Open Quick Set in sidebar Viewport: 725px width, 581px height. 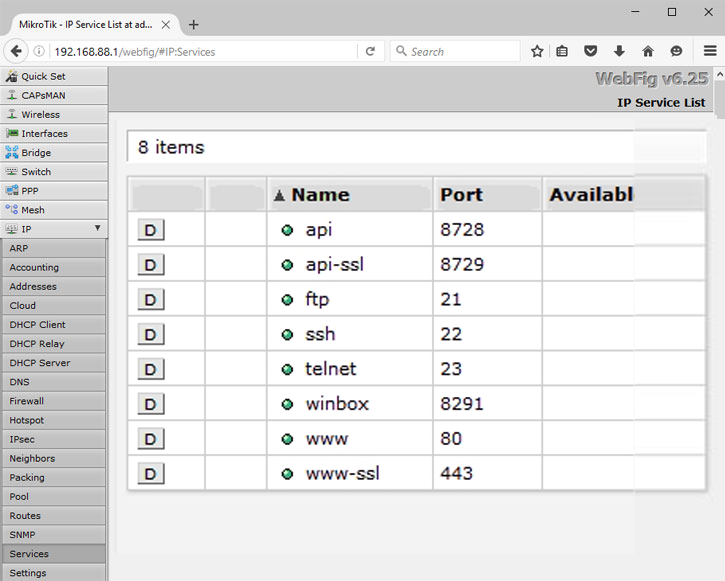tap(54, 76)
